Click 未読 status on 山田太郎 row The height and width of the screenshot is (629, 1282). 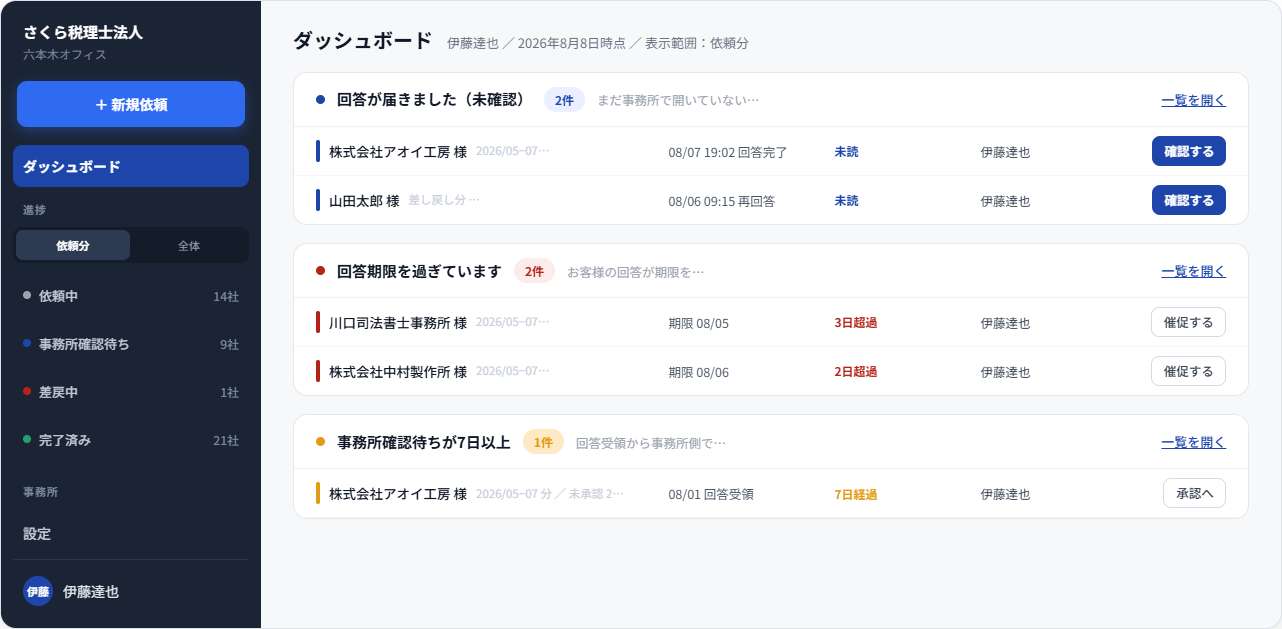[x=846, y=201]
